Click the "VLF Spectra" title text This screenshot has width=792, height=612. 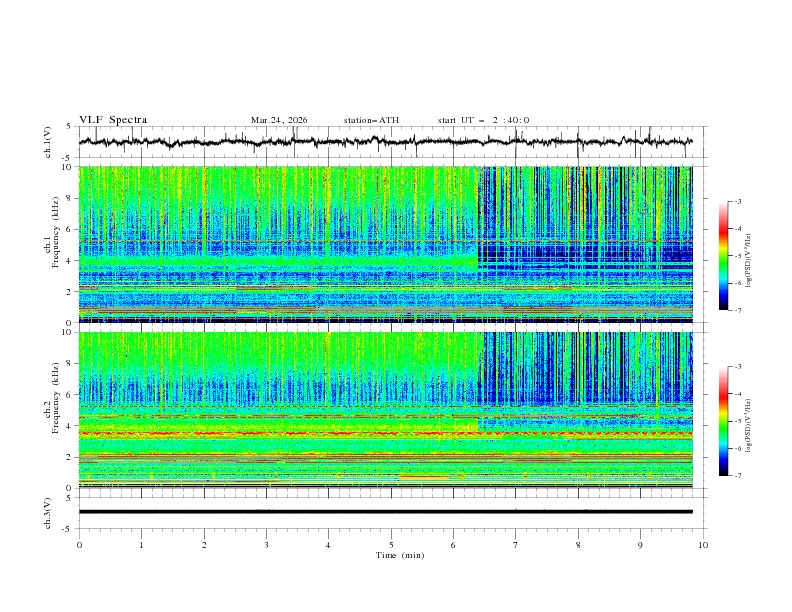point(113,120)
